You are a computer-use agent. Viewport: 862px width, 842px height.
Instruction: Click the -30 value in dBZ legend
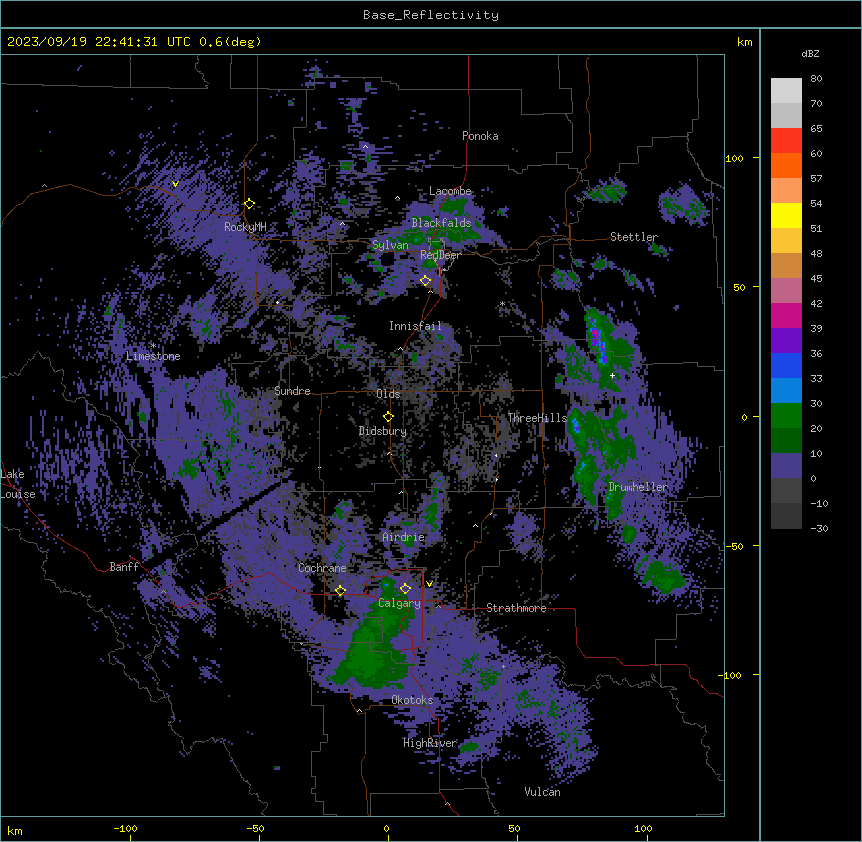[x=819, y=528]
